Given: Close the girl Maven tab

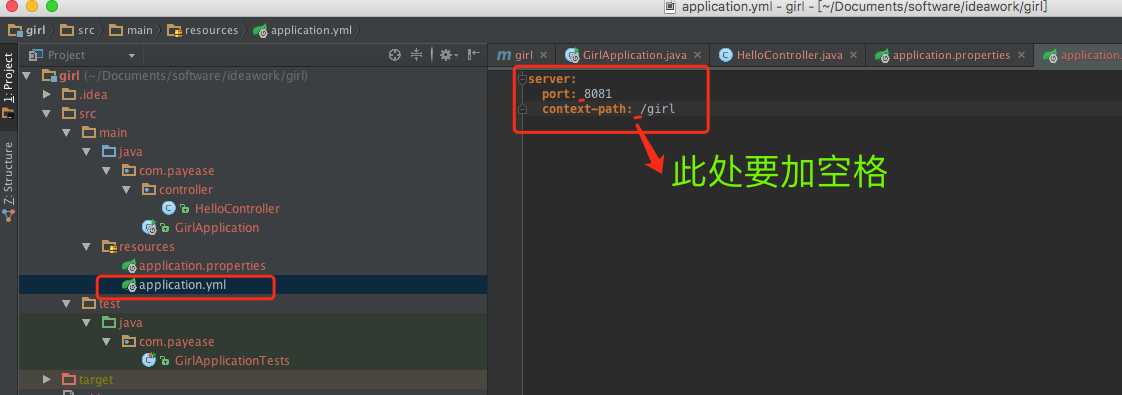Looking at the screenshot, I should click(x=544, y=55).
